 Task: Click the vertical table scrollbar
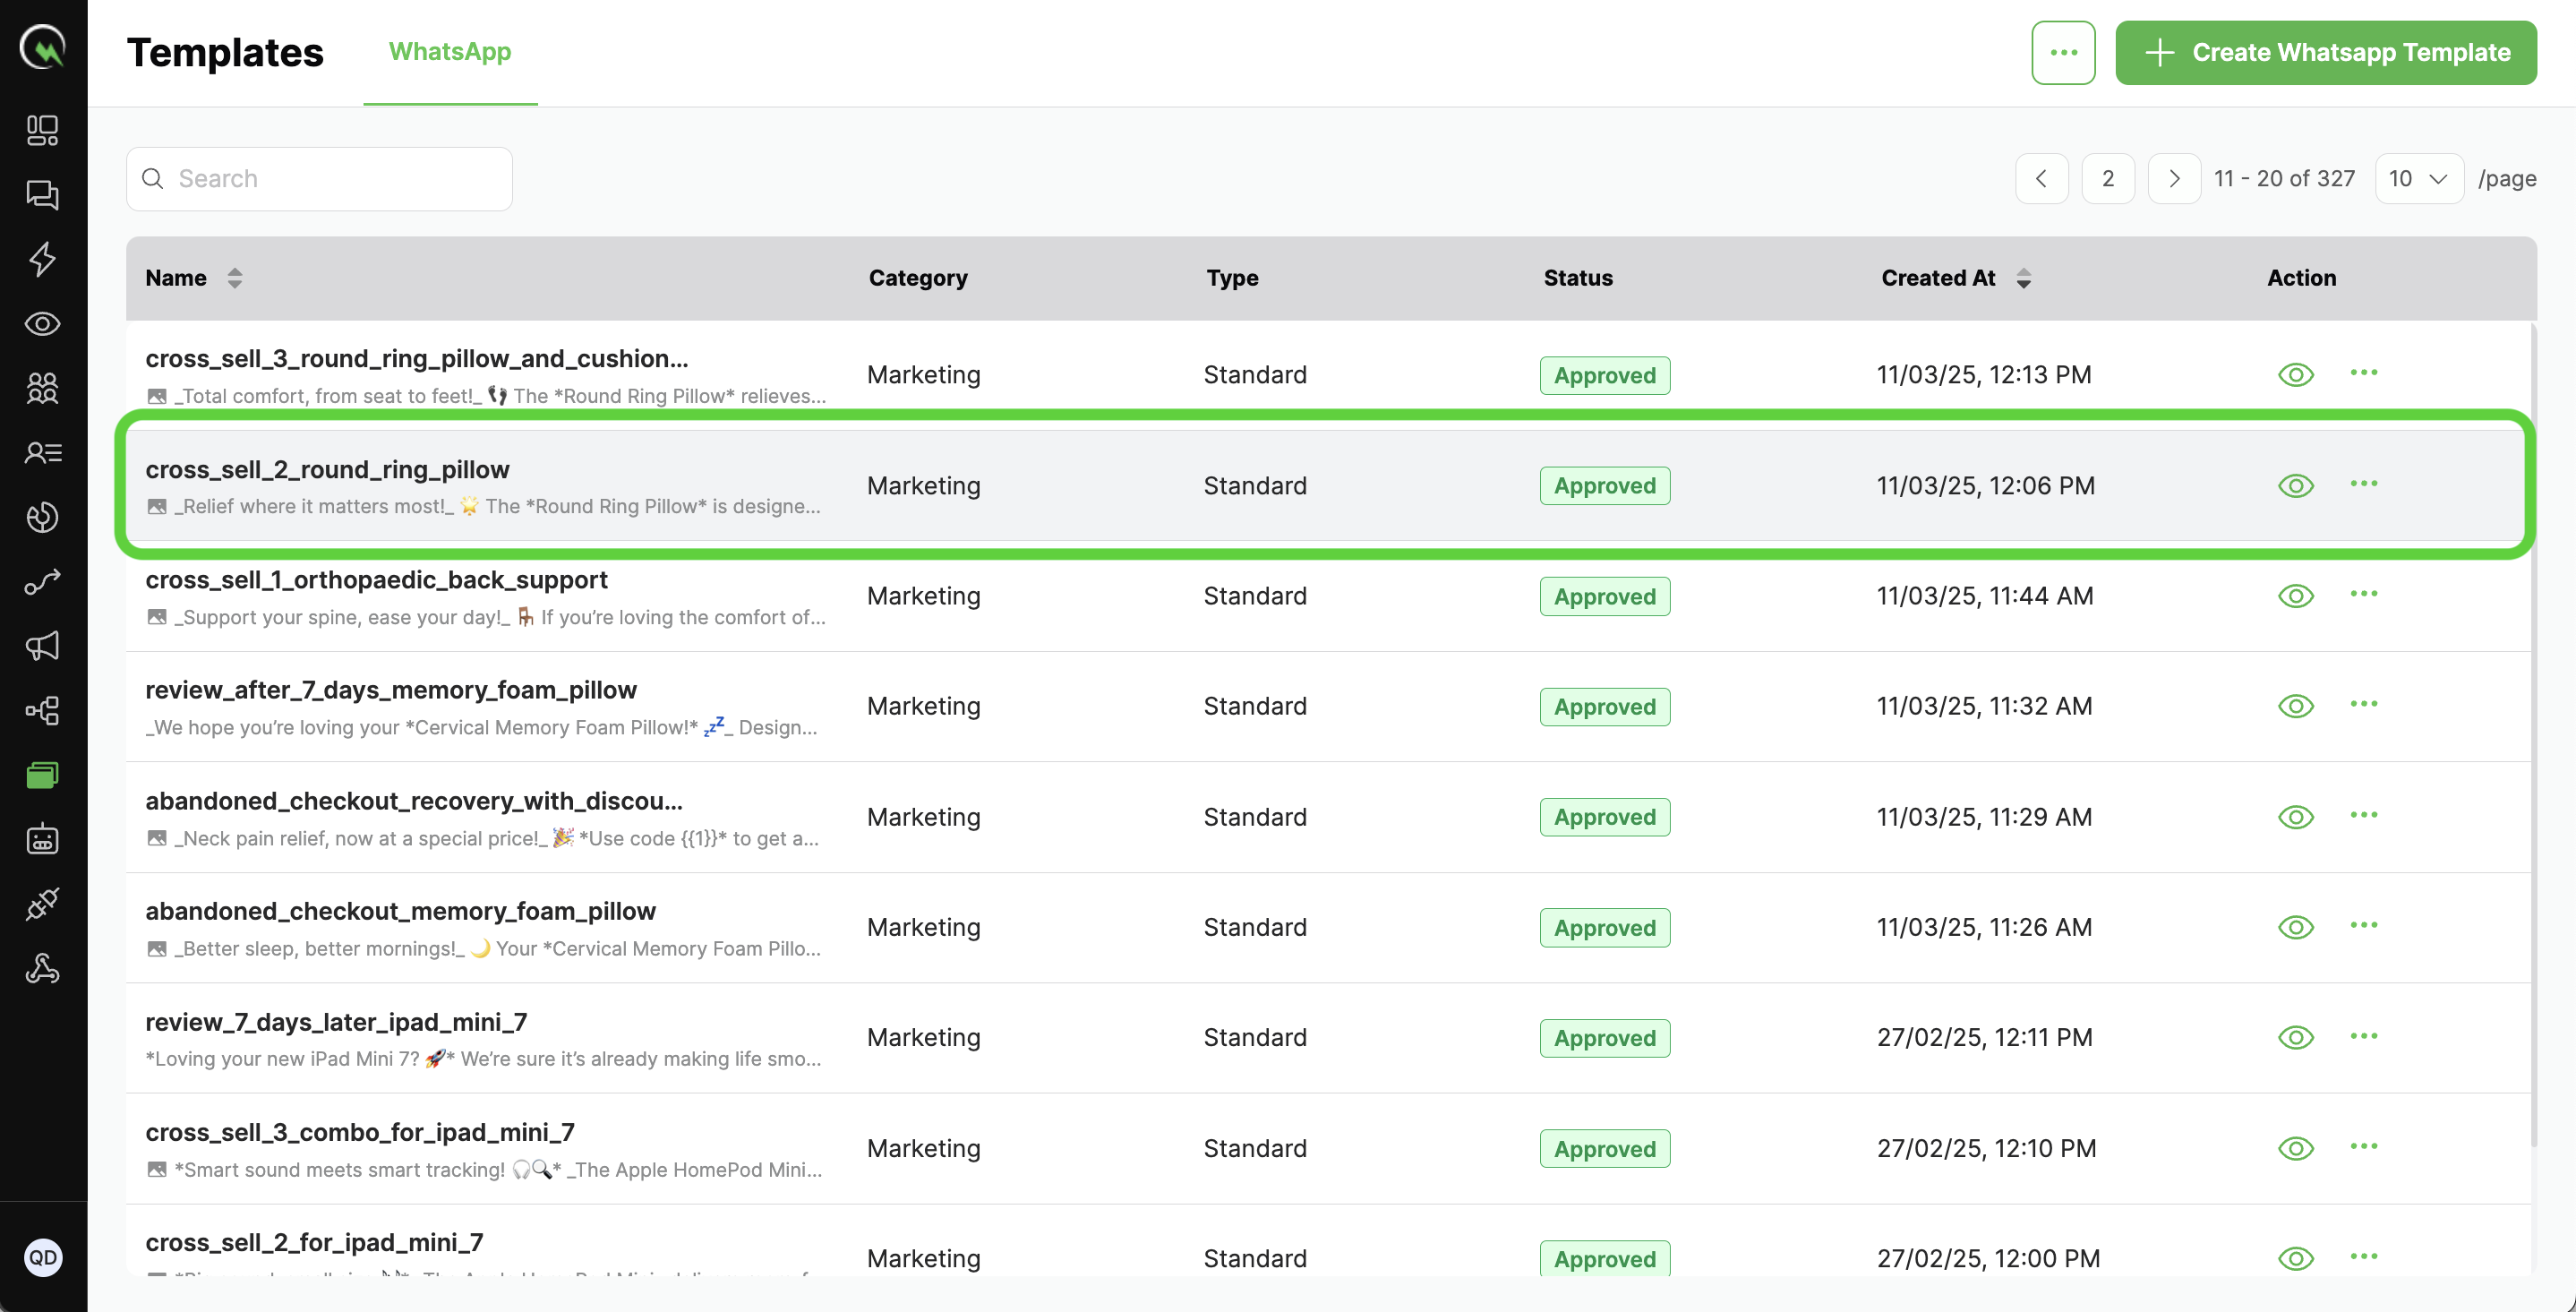pyautogui.click(x=2533, y=730)
